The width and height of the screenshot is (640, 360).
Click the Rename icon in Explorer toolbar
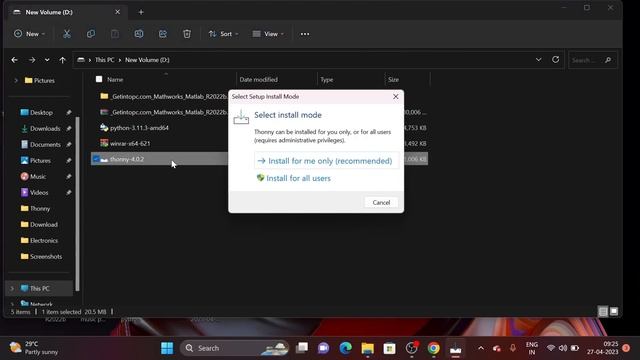tap(139, 34)
